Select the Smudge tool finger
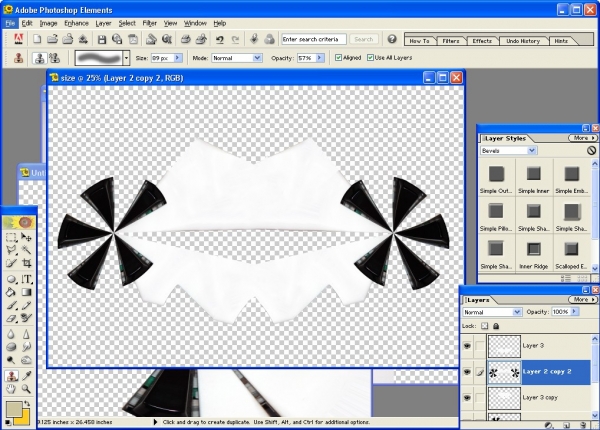This screenshot has width=600, height=430. point(26,347)
